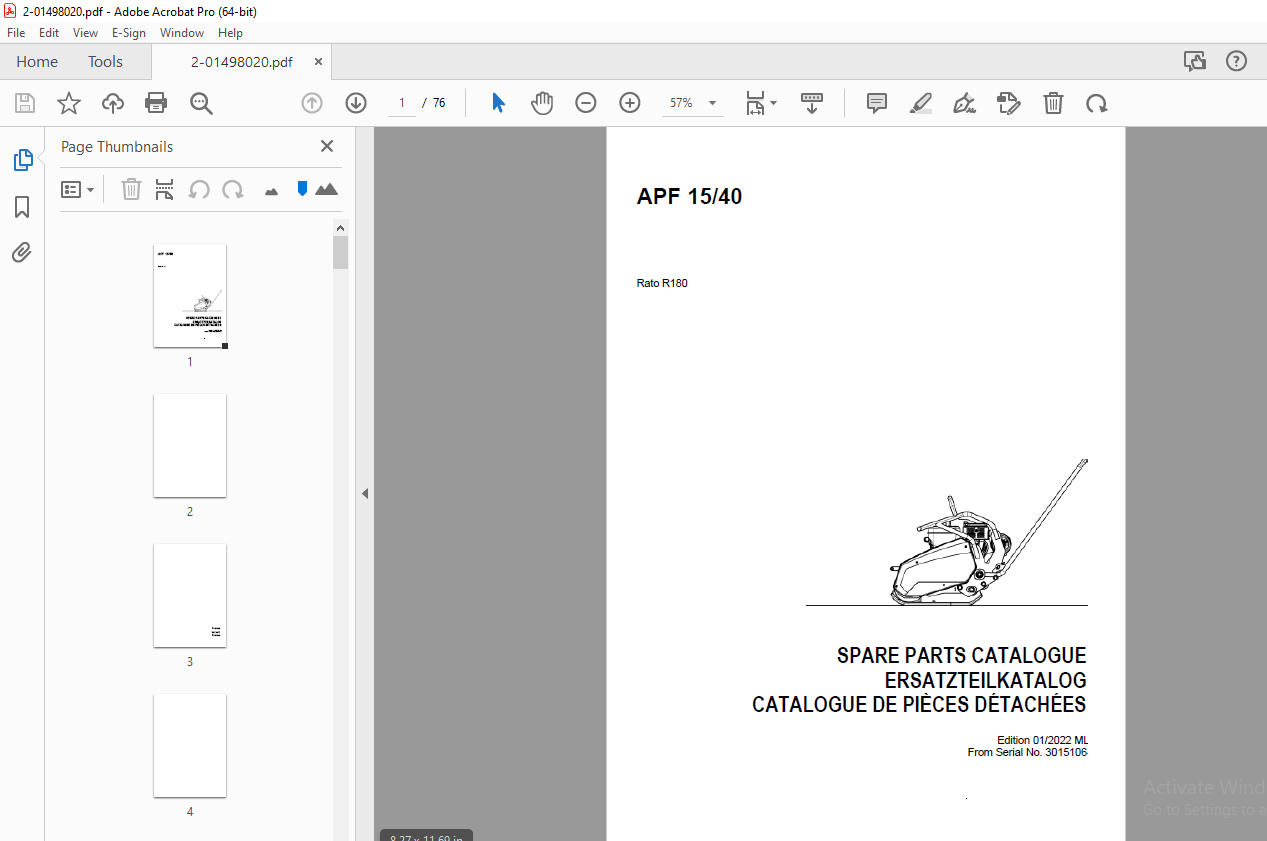The width and height of the screenshot is (1267, 841).
Task: Close the 2-01498020.pdf tab
Action: (319, 62)
